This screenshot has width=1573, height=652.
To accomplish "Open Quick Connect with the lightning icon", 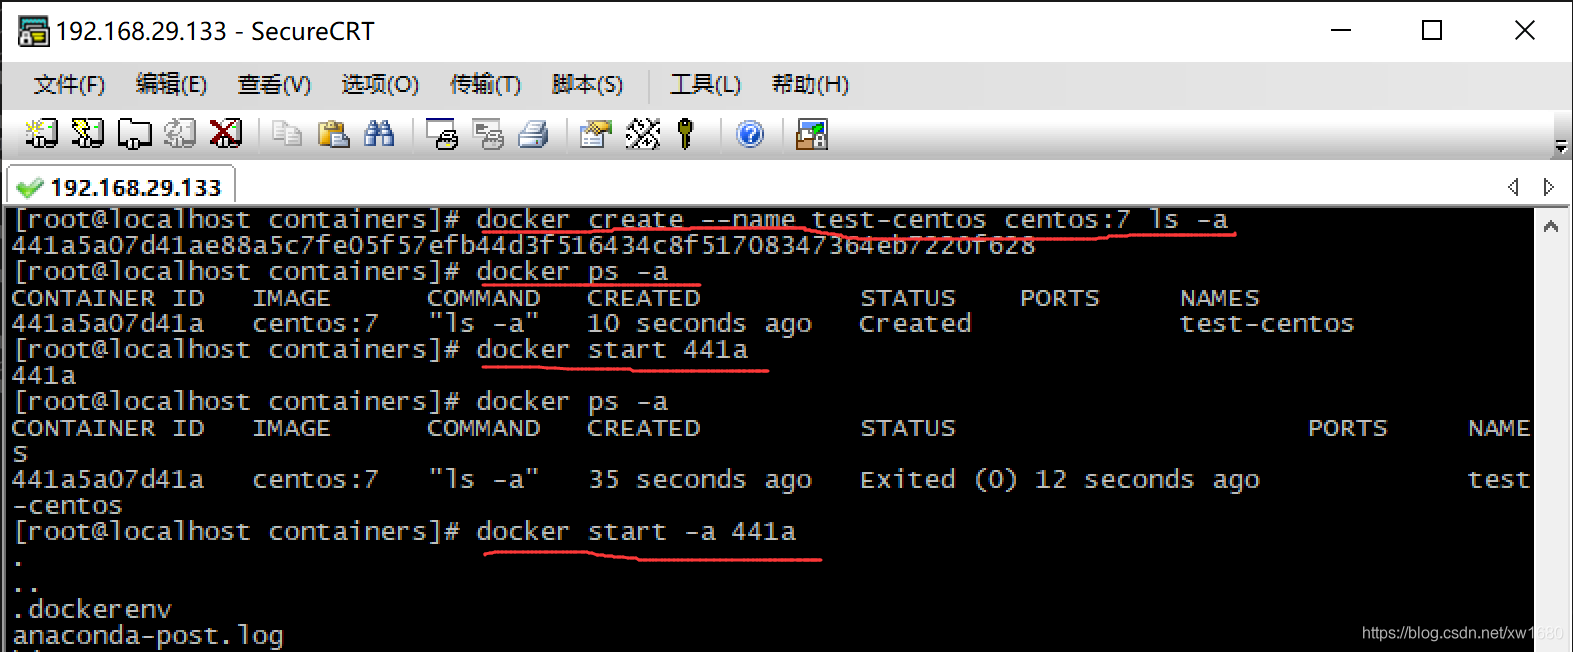I will coord(87,134).
